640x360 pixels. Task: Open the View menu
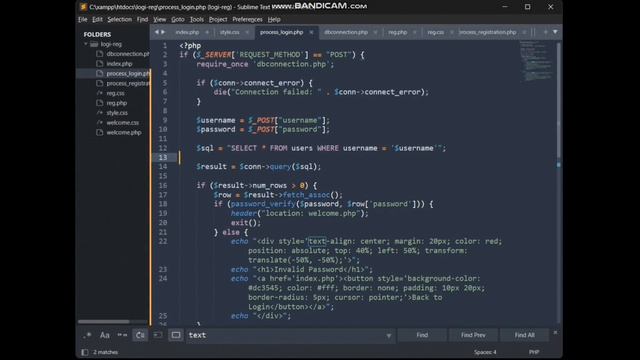160,19
